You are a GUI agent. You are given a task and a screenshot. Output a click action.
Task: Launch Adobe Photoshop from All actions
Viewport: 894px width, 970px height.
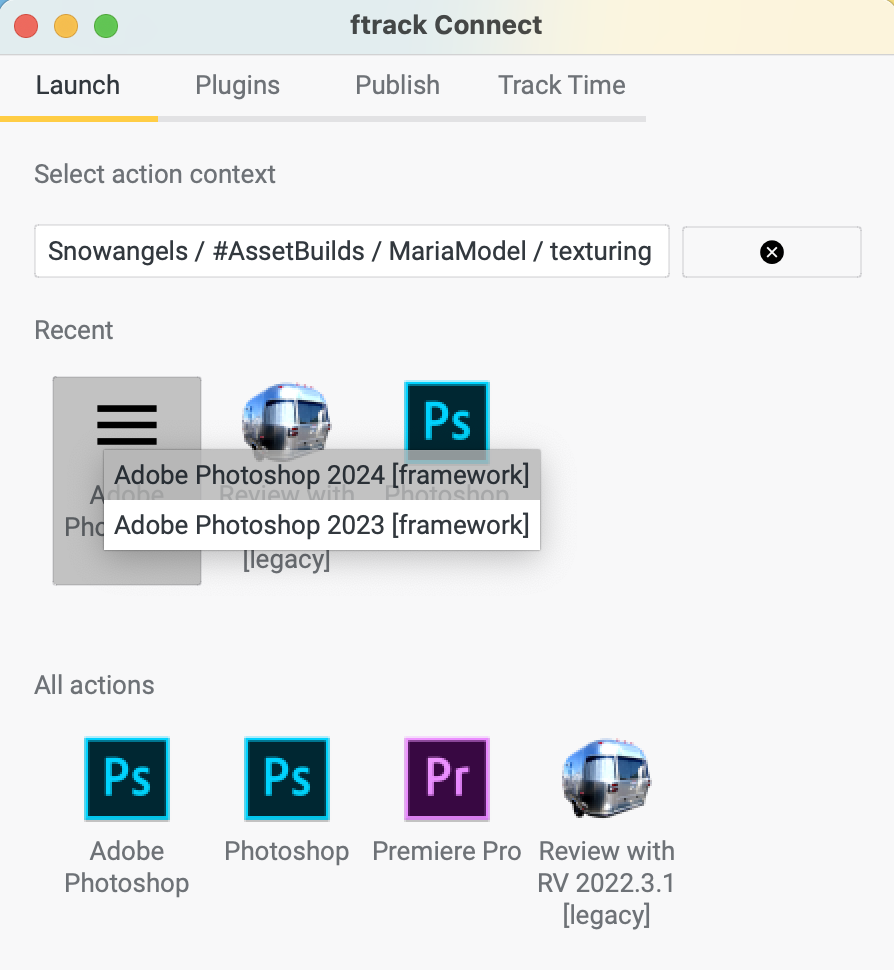pyautogui.click(x=127, y=779)
